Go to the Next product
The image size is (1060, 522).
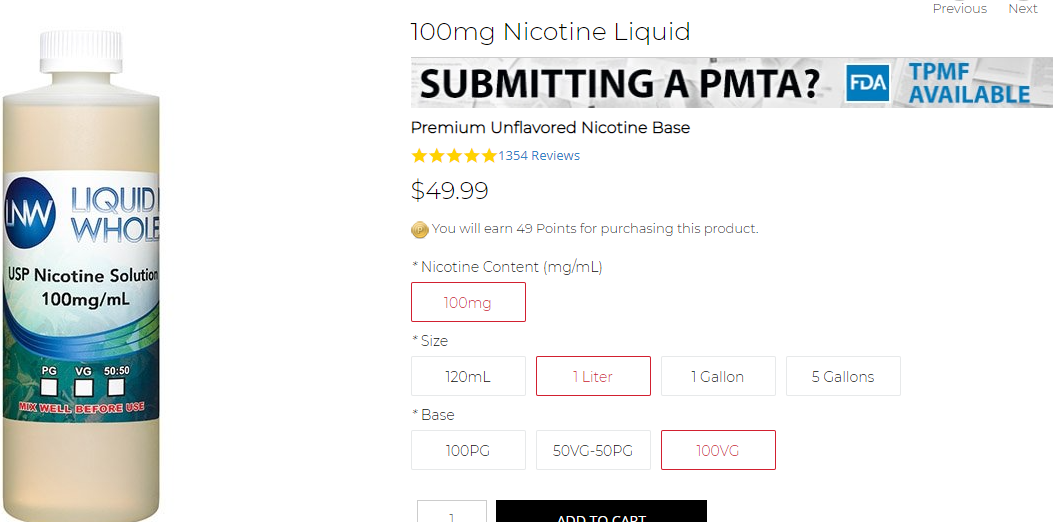[x=1022, y=9]
